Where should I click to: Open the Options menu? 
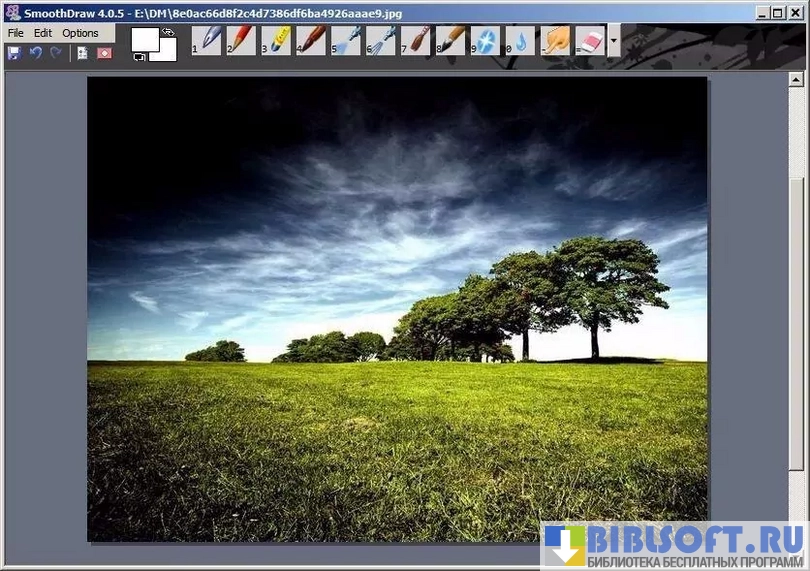(x=81, y=33)
